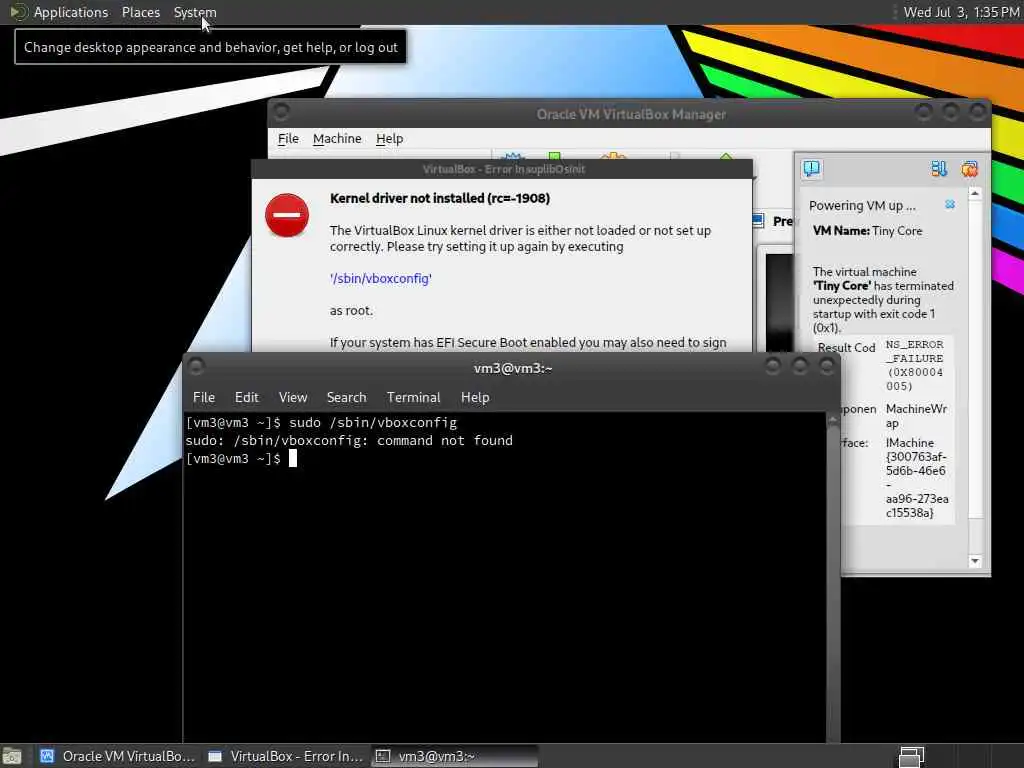Click the Kernel driver not installed heading
The height and width of the screenshot is (768, 1024).
[440, 198]
